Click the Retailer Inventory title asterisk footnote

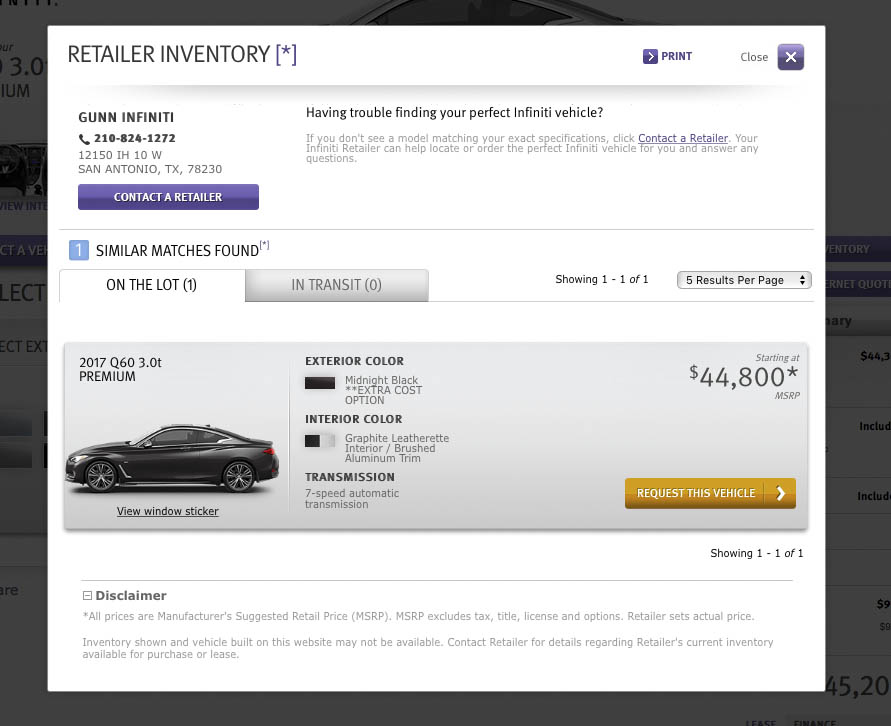286,55
